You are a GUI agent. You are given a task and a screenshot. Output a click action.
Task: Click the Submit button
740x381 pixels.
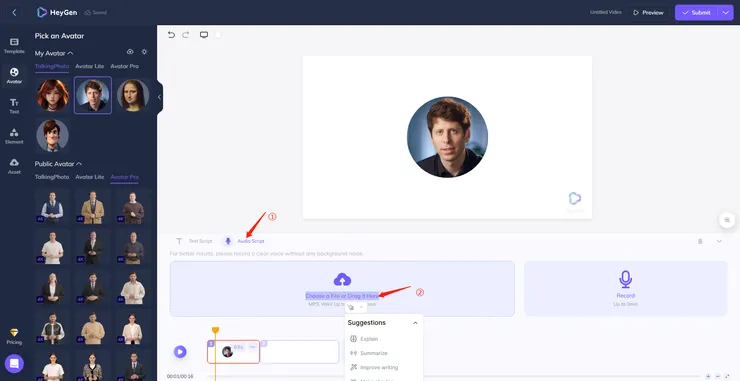coord(697,13)
